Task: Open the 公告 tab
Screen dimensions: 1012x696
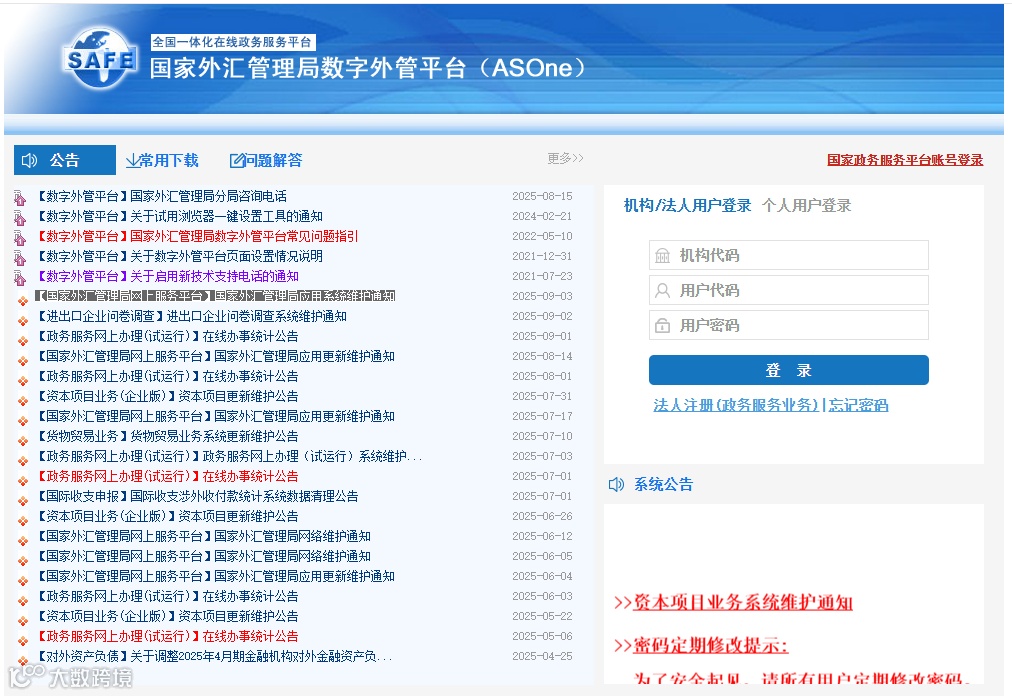Action: click(65, 160)
